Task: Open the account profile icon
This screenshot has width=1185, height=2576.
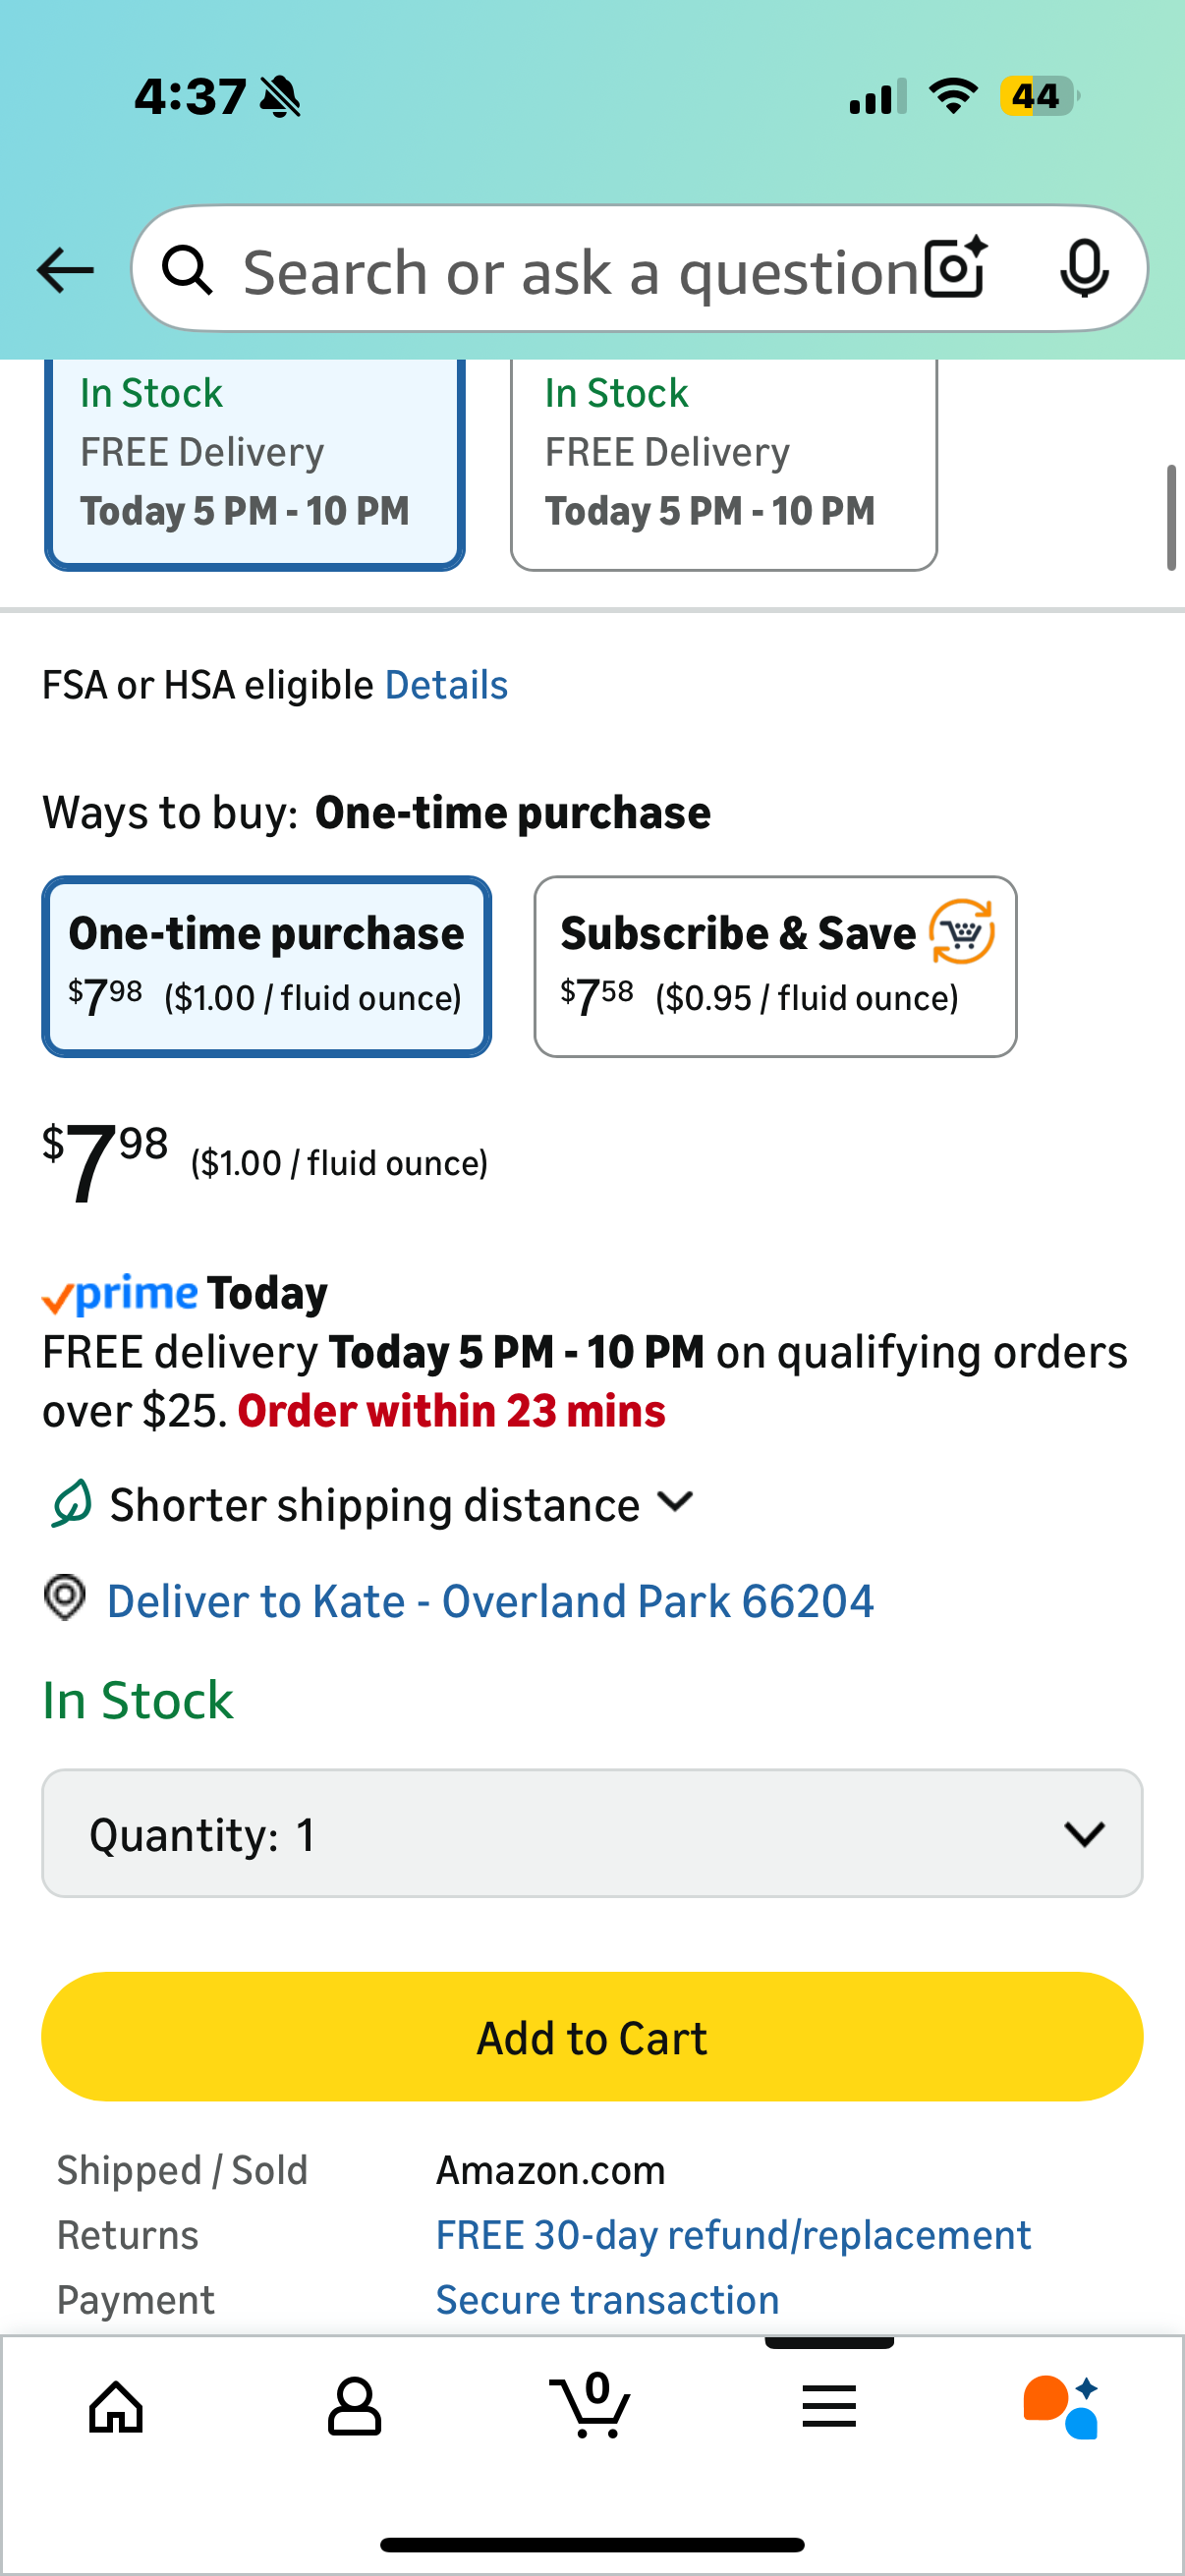Action: (354, 2405)
